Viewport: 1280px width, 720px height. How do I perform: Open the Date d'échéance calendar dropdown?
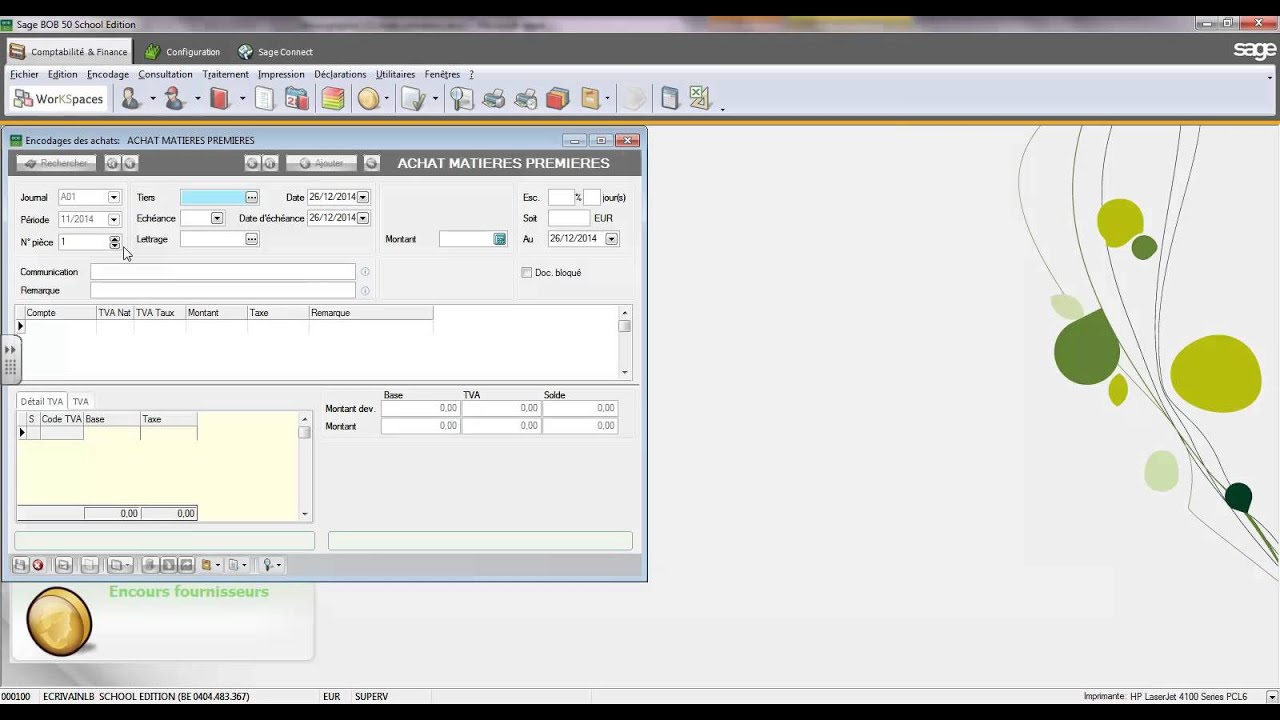[363, 218]
